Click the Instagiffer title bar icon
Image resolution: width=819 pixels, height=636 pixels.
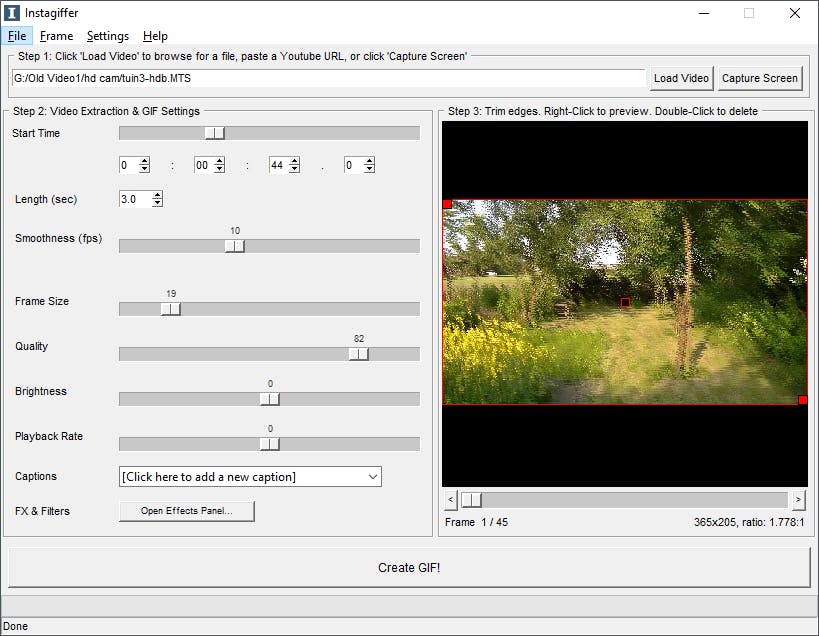pyautogui.click(x=12, y=13)
